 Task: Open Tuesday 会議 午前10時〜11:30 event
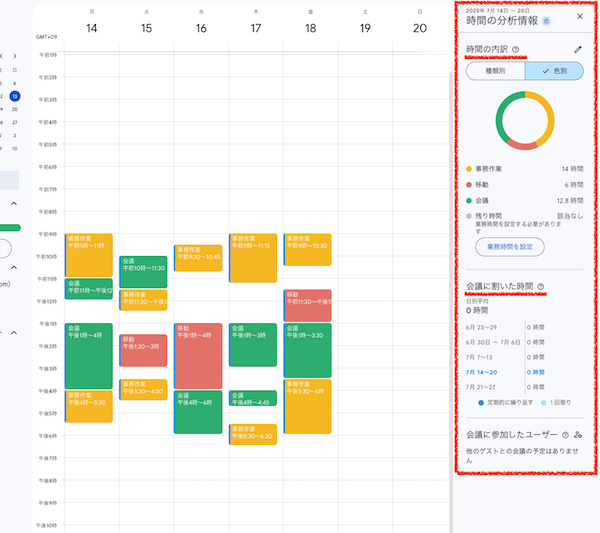143,272
